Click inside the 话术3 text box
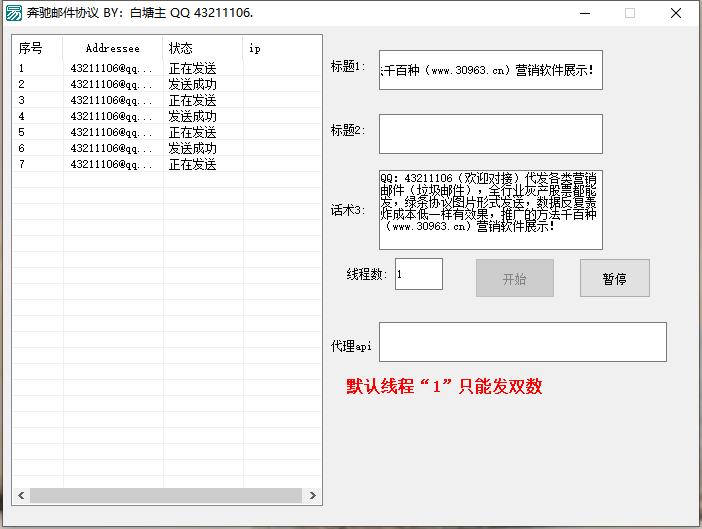The width and height of the screenshot is (702, 529). [491, 210]
